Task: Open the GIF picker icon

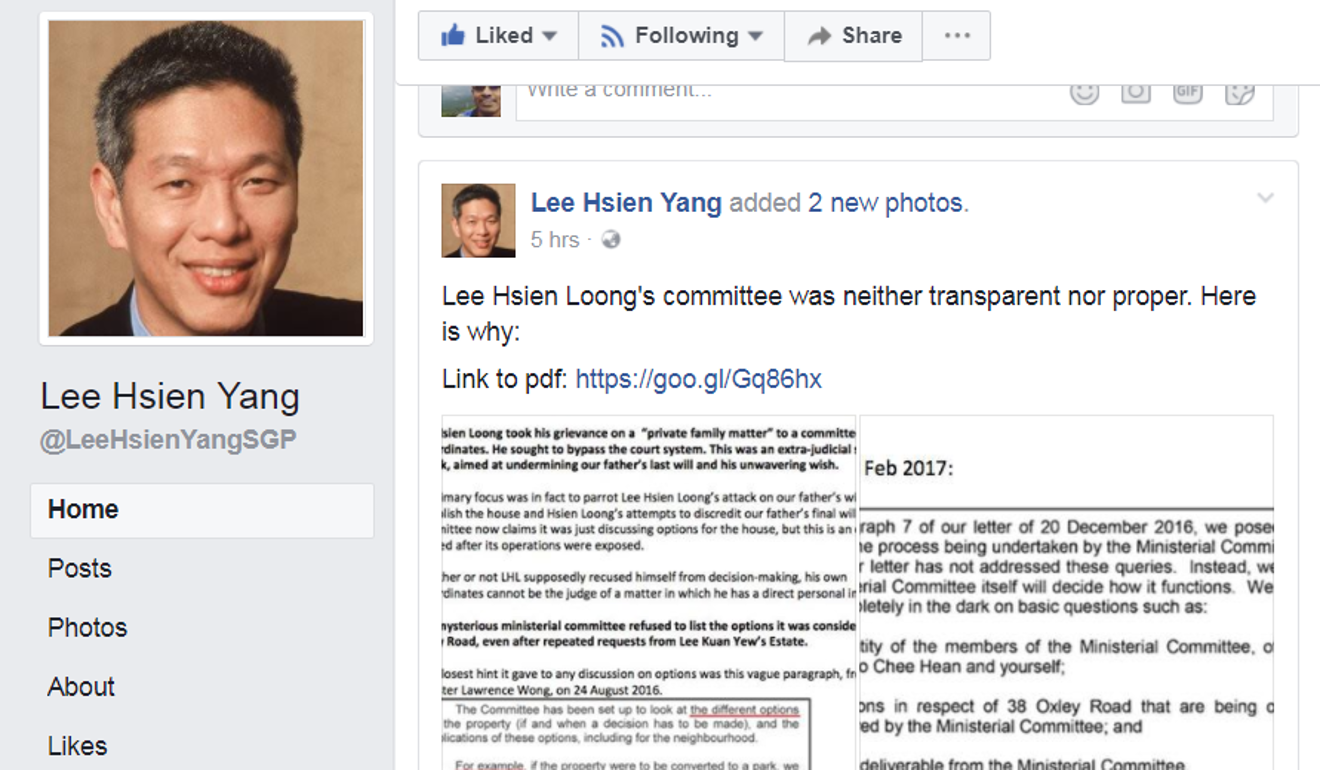Action: 1187,92
